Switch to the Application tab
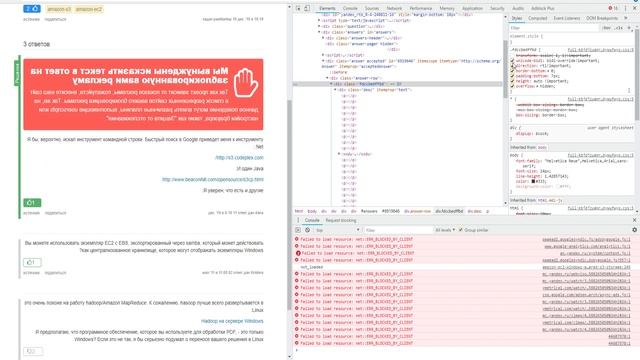Image resolution: width=640 pixels, height=360 pixels. coord(472,8)
